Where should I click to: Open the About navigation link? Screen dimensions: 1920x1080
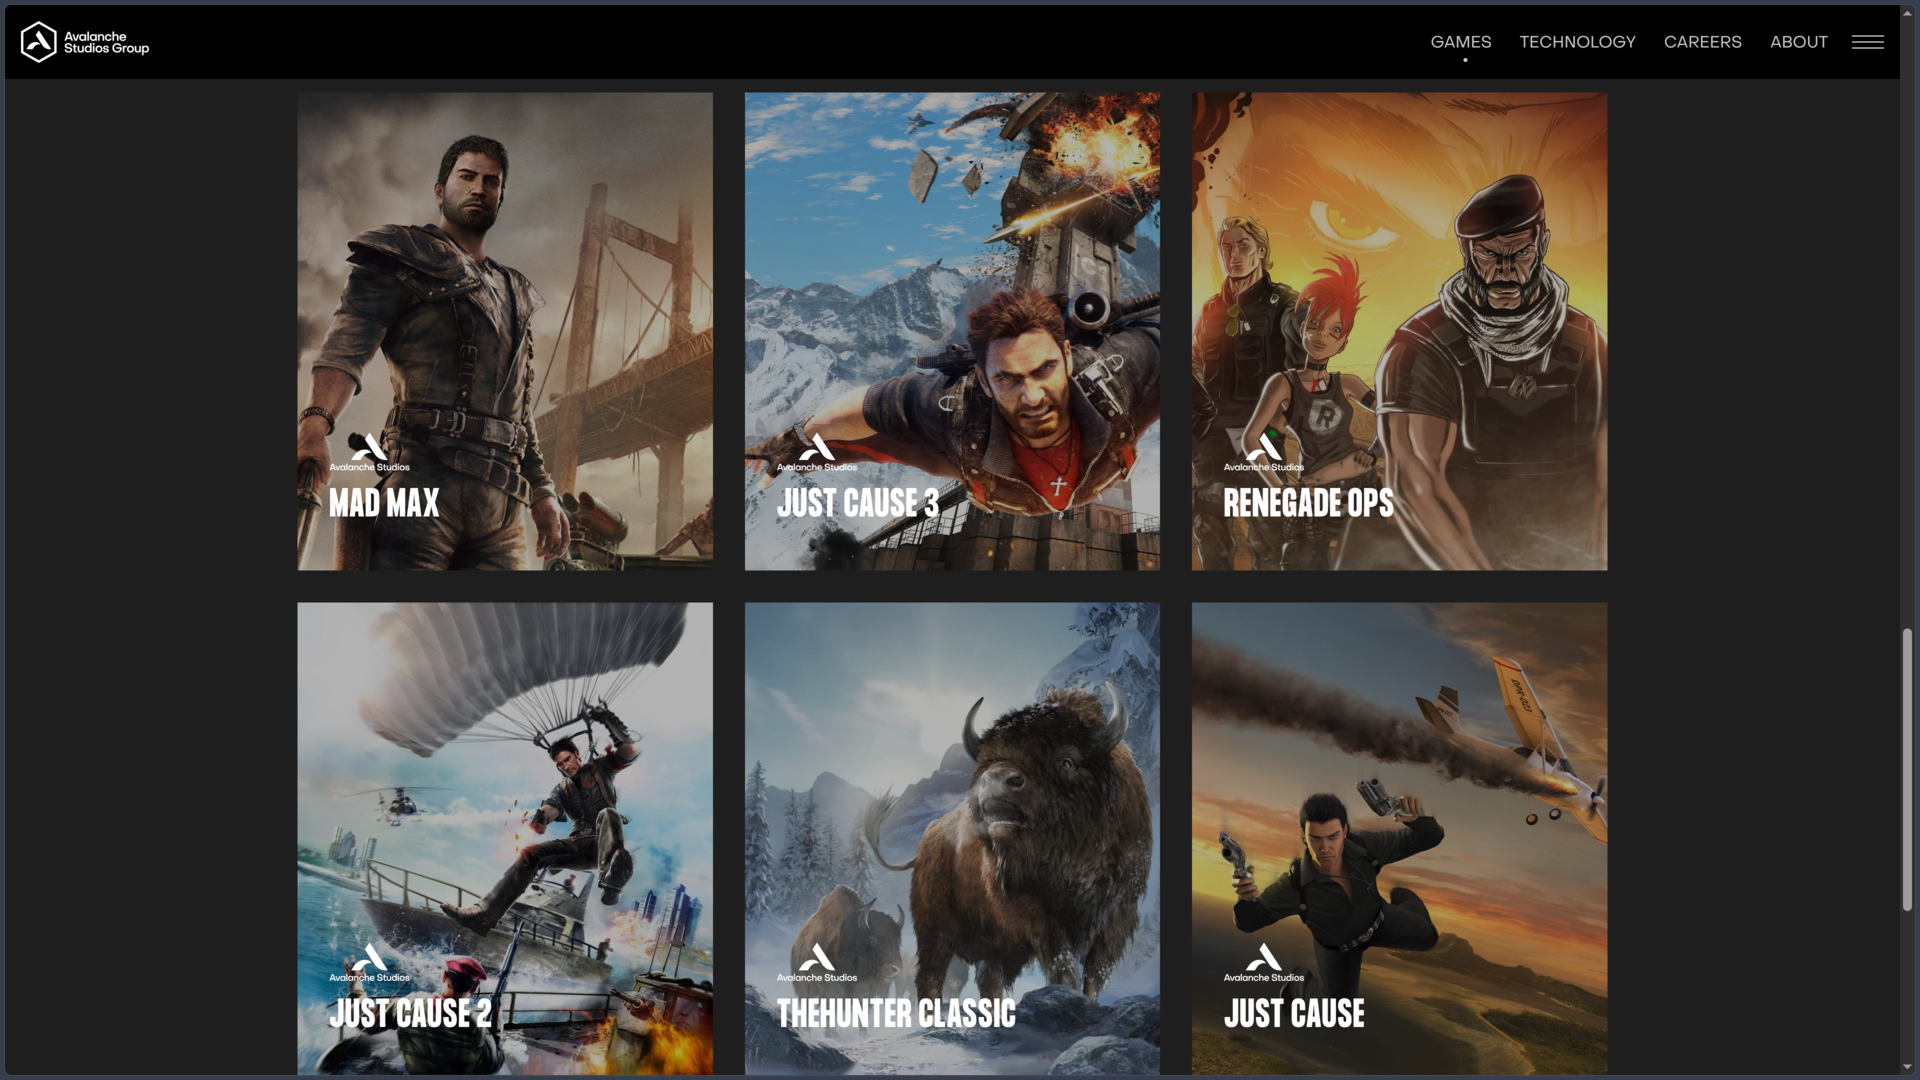[x=1798, y=42]
